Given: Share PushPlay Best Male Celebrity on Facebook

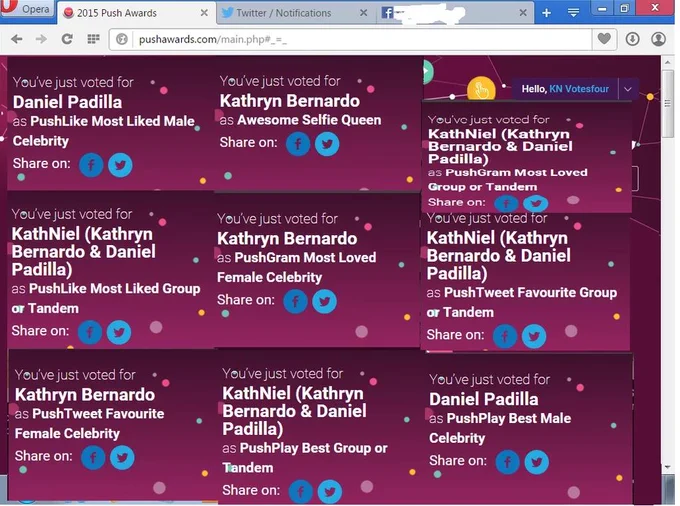Looking at the screenshot, I should (507, 462).
